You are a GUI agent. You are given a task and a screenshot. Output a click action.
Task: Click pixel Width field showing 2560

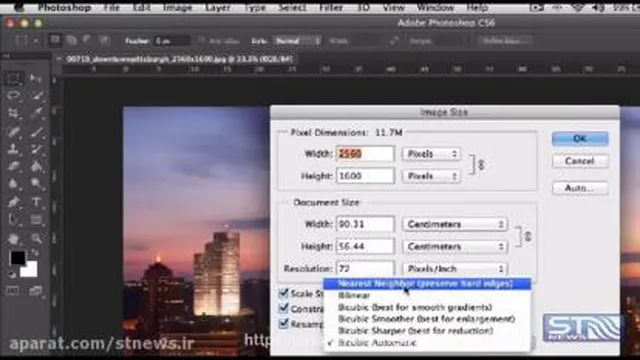point(365,154)
